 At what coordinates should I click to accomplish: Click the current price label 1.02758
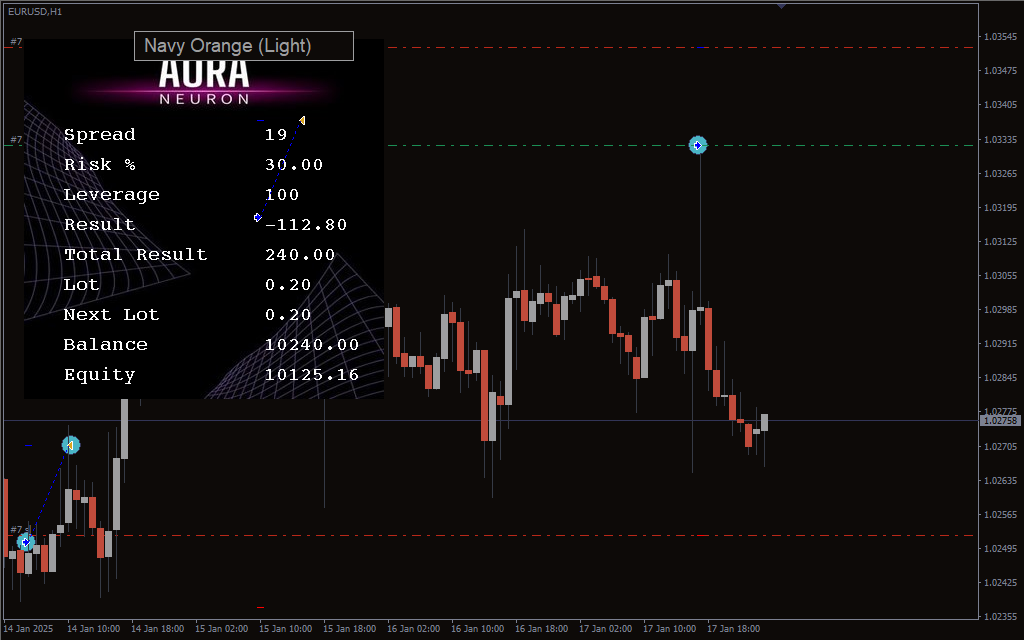pos(1000,421)
